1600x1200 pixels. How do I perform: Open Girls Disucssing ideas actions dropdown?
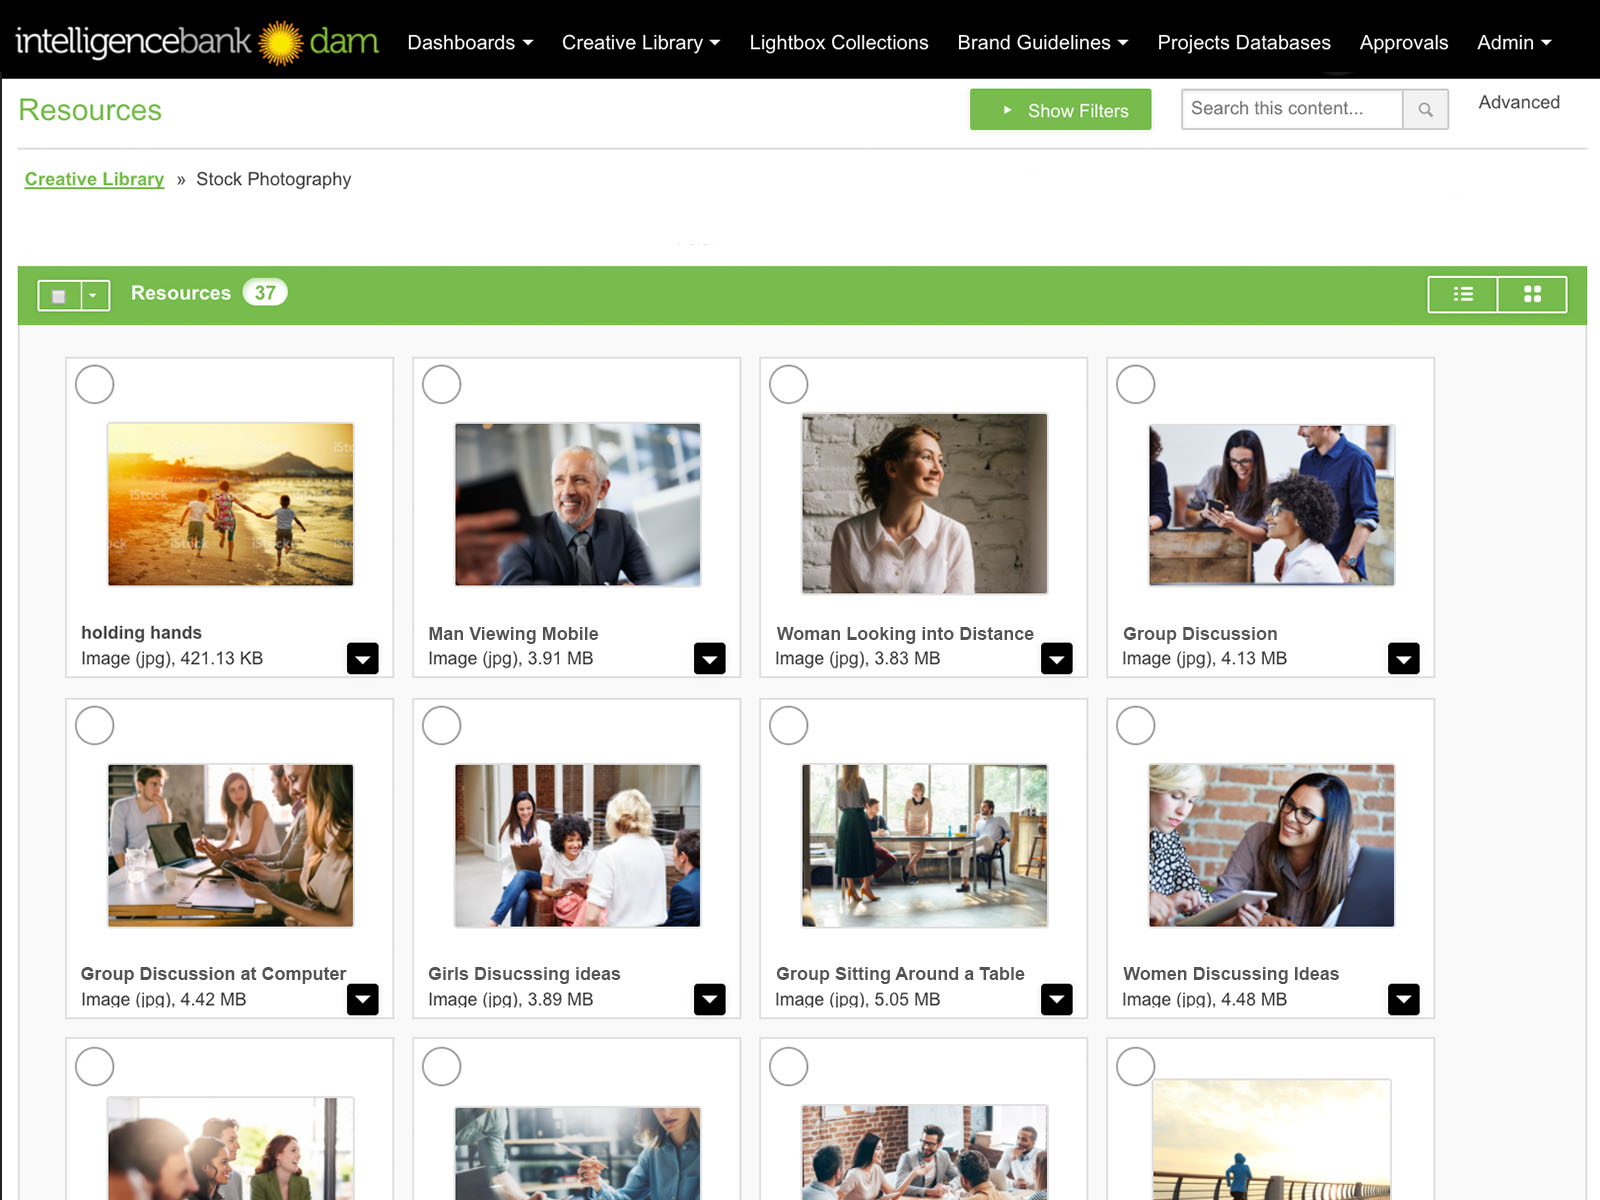point(710,999)
